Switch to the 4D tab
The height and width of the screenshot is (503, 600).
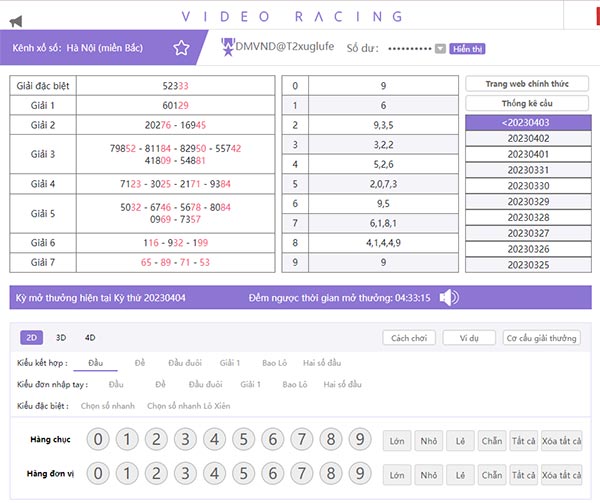[89, 338]
